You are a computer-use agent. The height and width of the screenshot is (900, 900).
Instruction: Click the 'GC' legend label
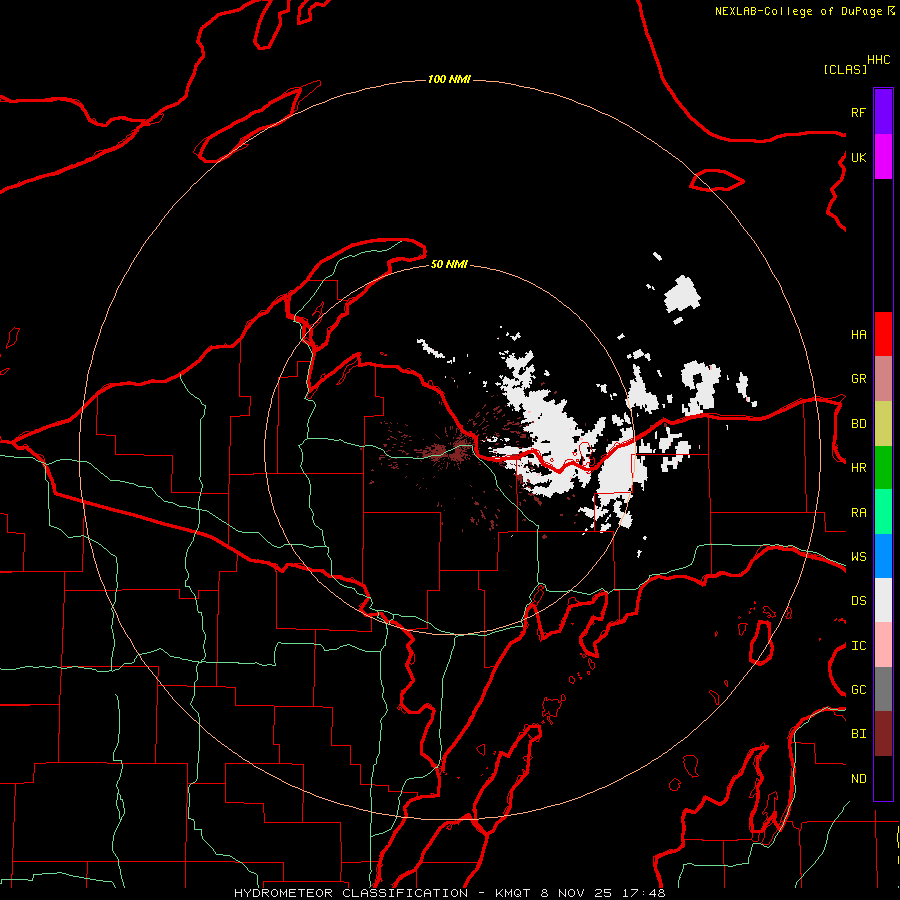point(858,690)
